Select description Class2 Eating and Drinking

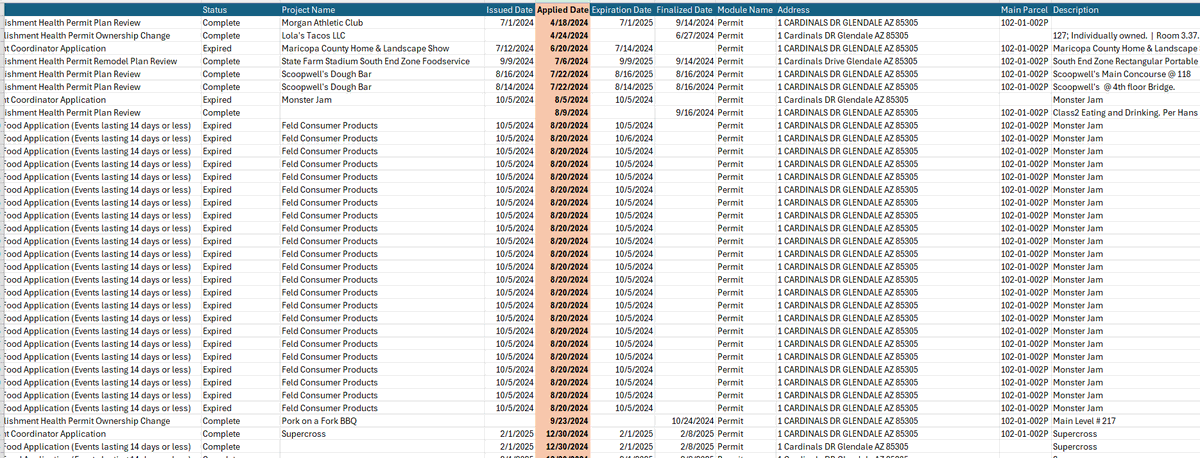[1125, 113]
